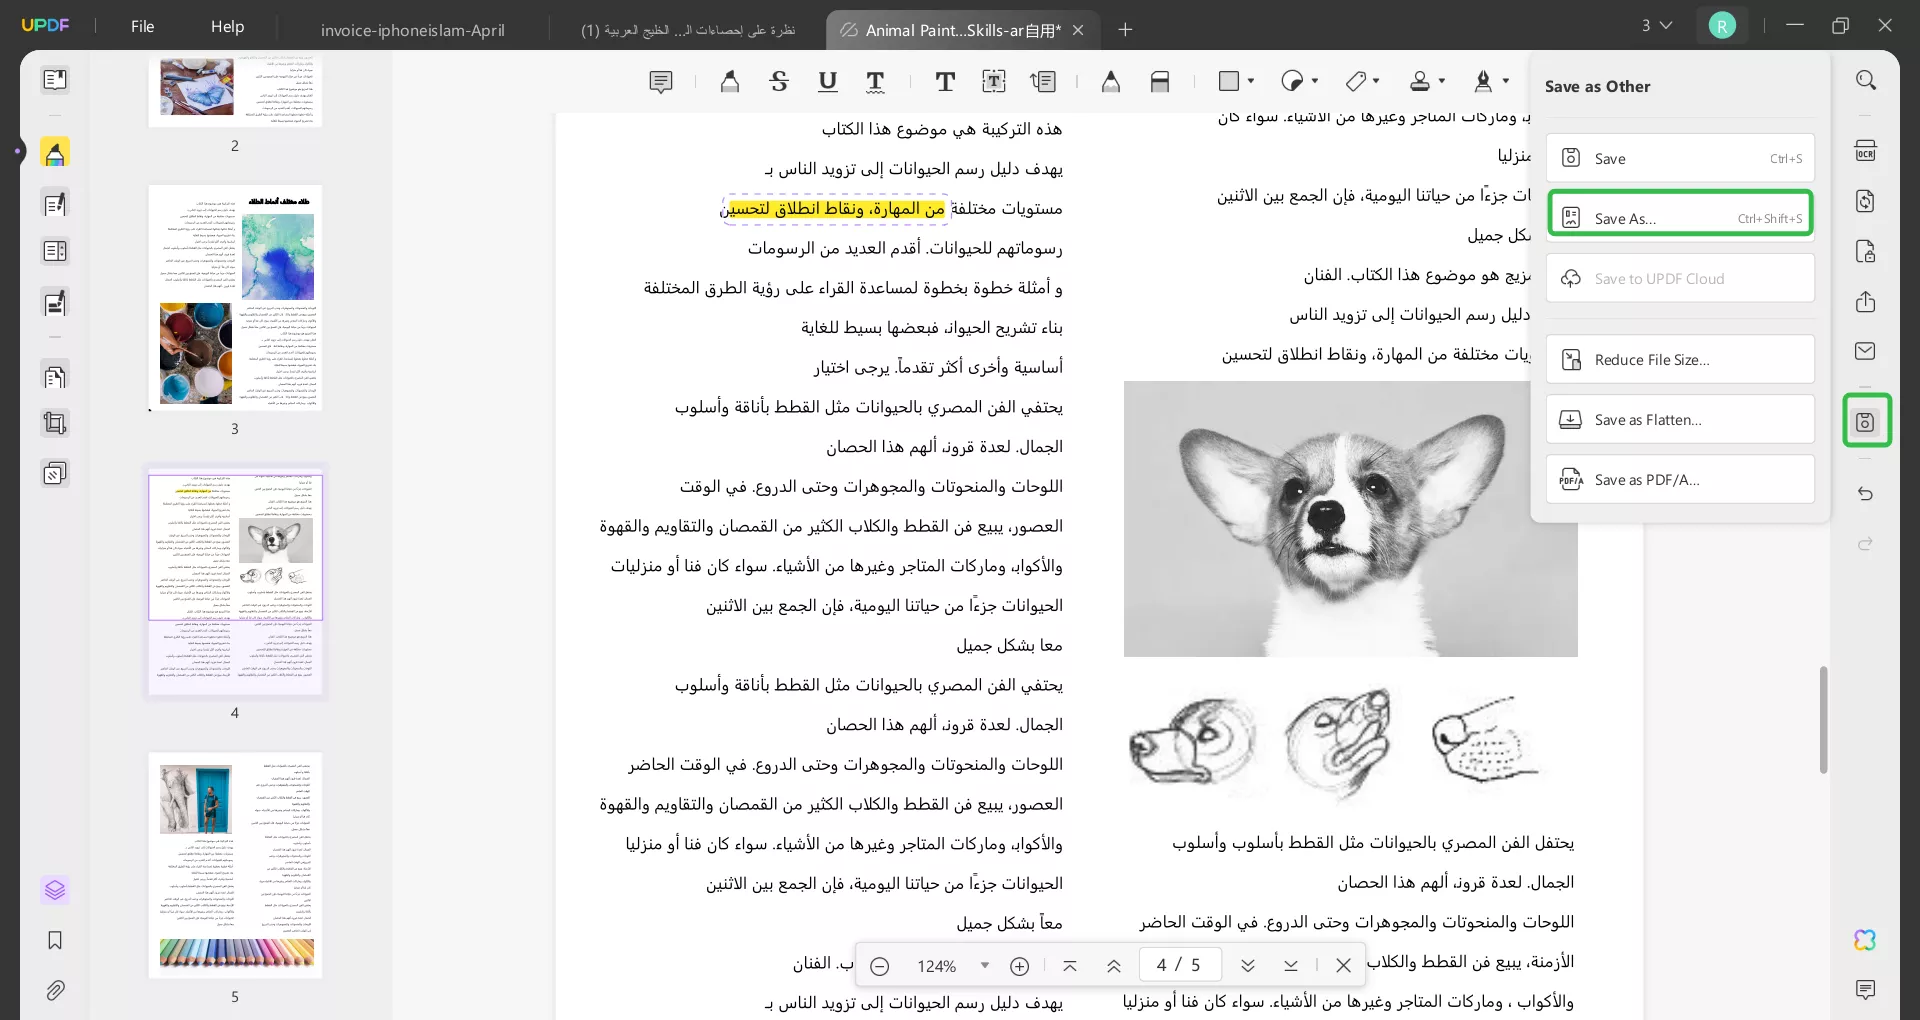Click Reduce File Size option

click(1680, 359)
